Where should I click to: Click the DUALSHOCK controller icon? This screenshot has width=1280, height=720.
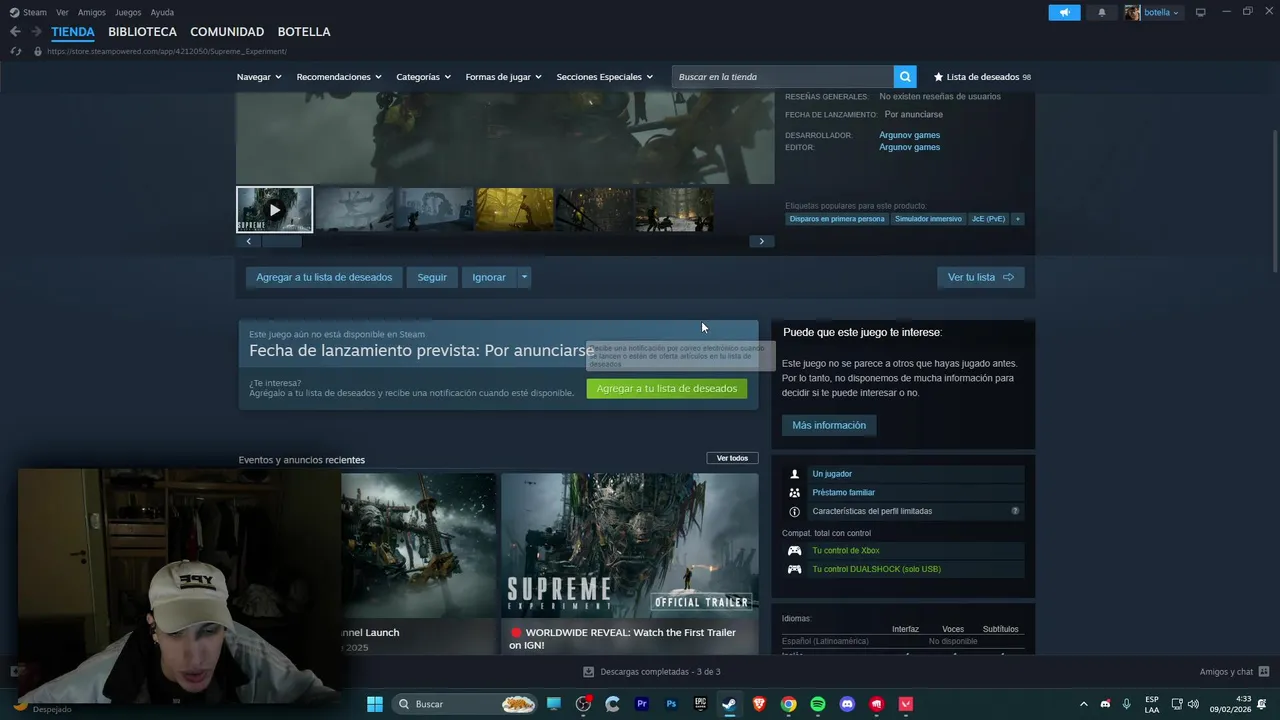click(794, 570)
